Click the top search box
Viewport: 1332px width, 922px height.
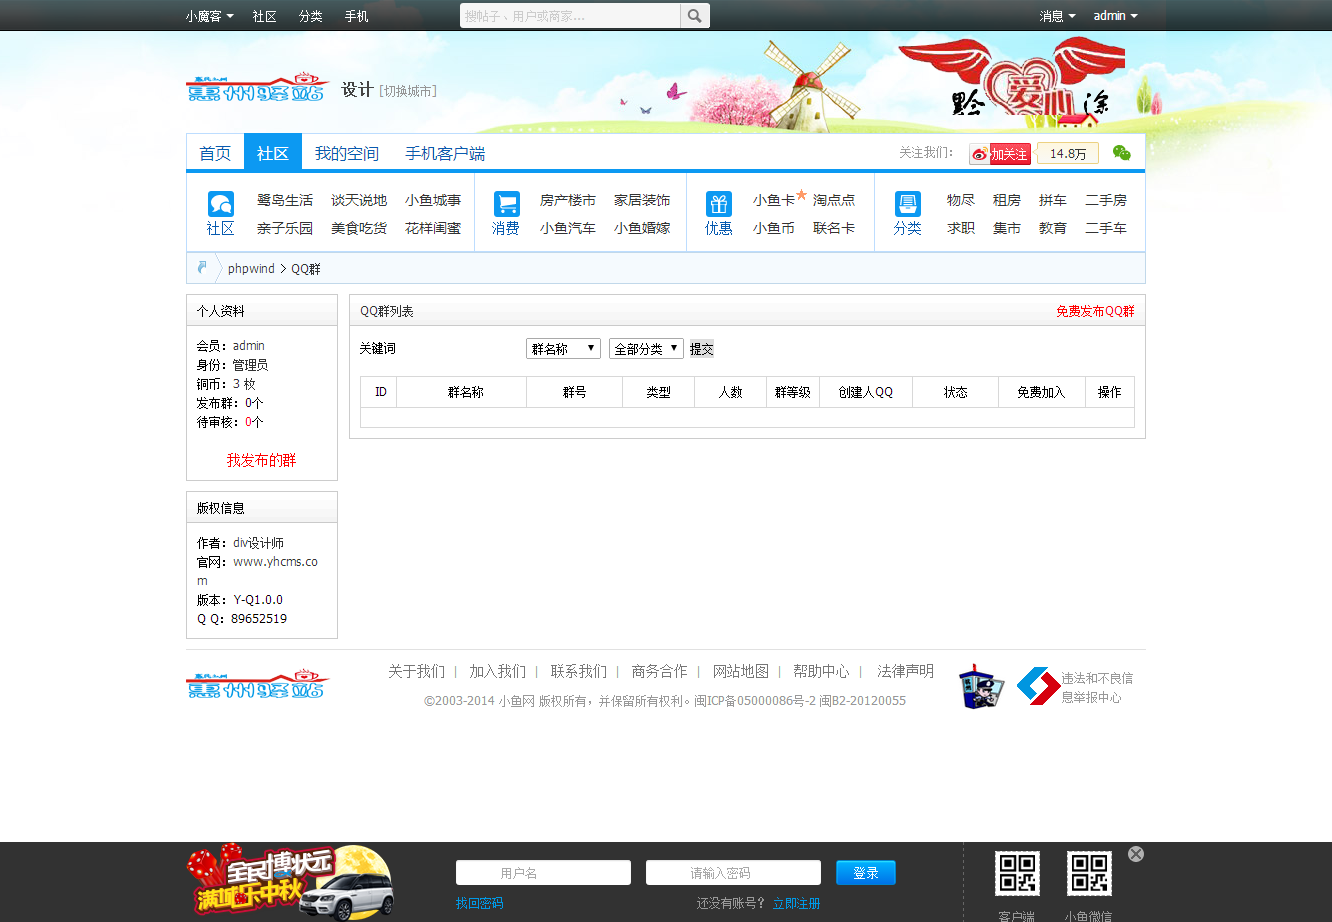click(x=570, y=16)
